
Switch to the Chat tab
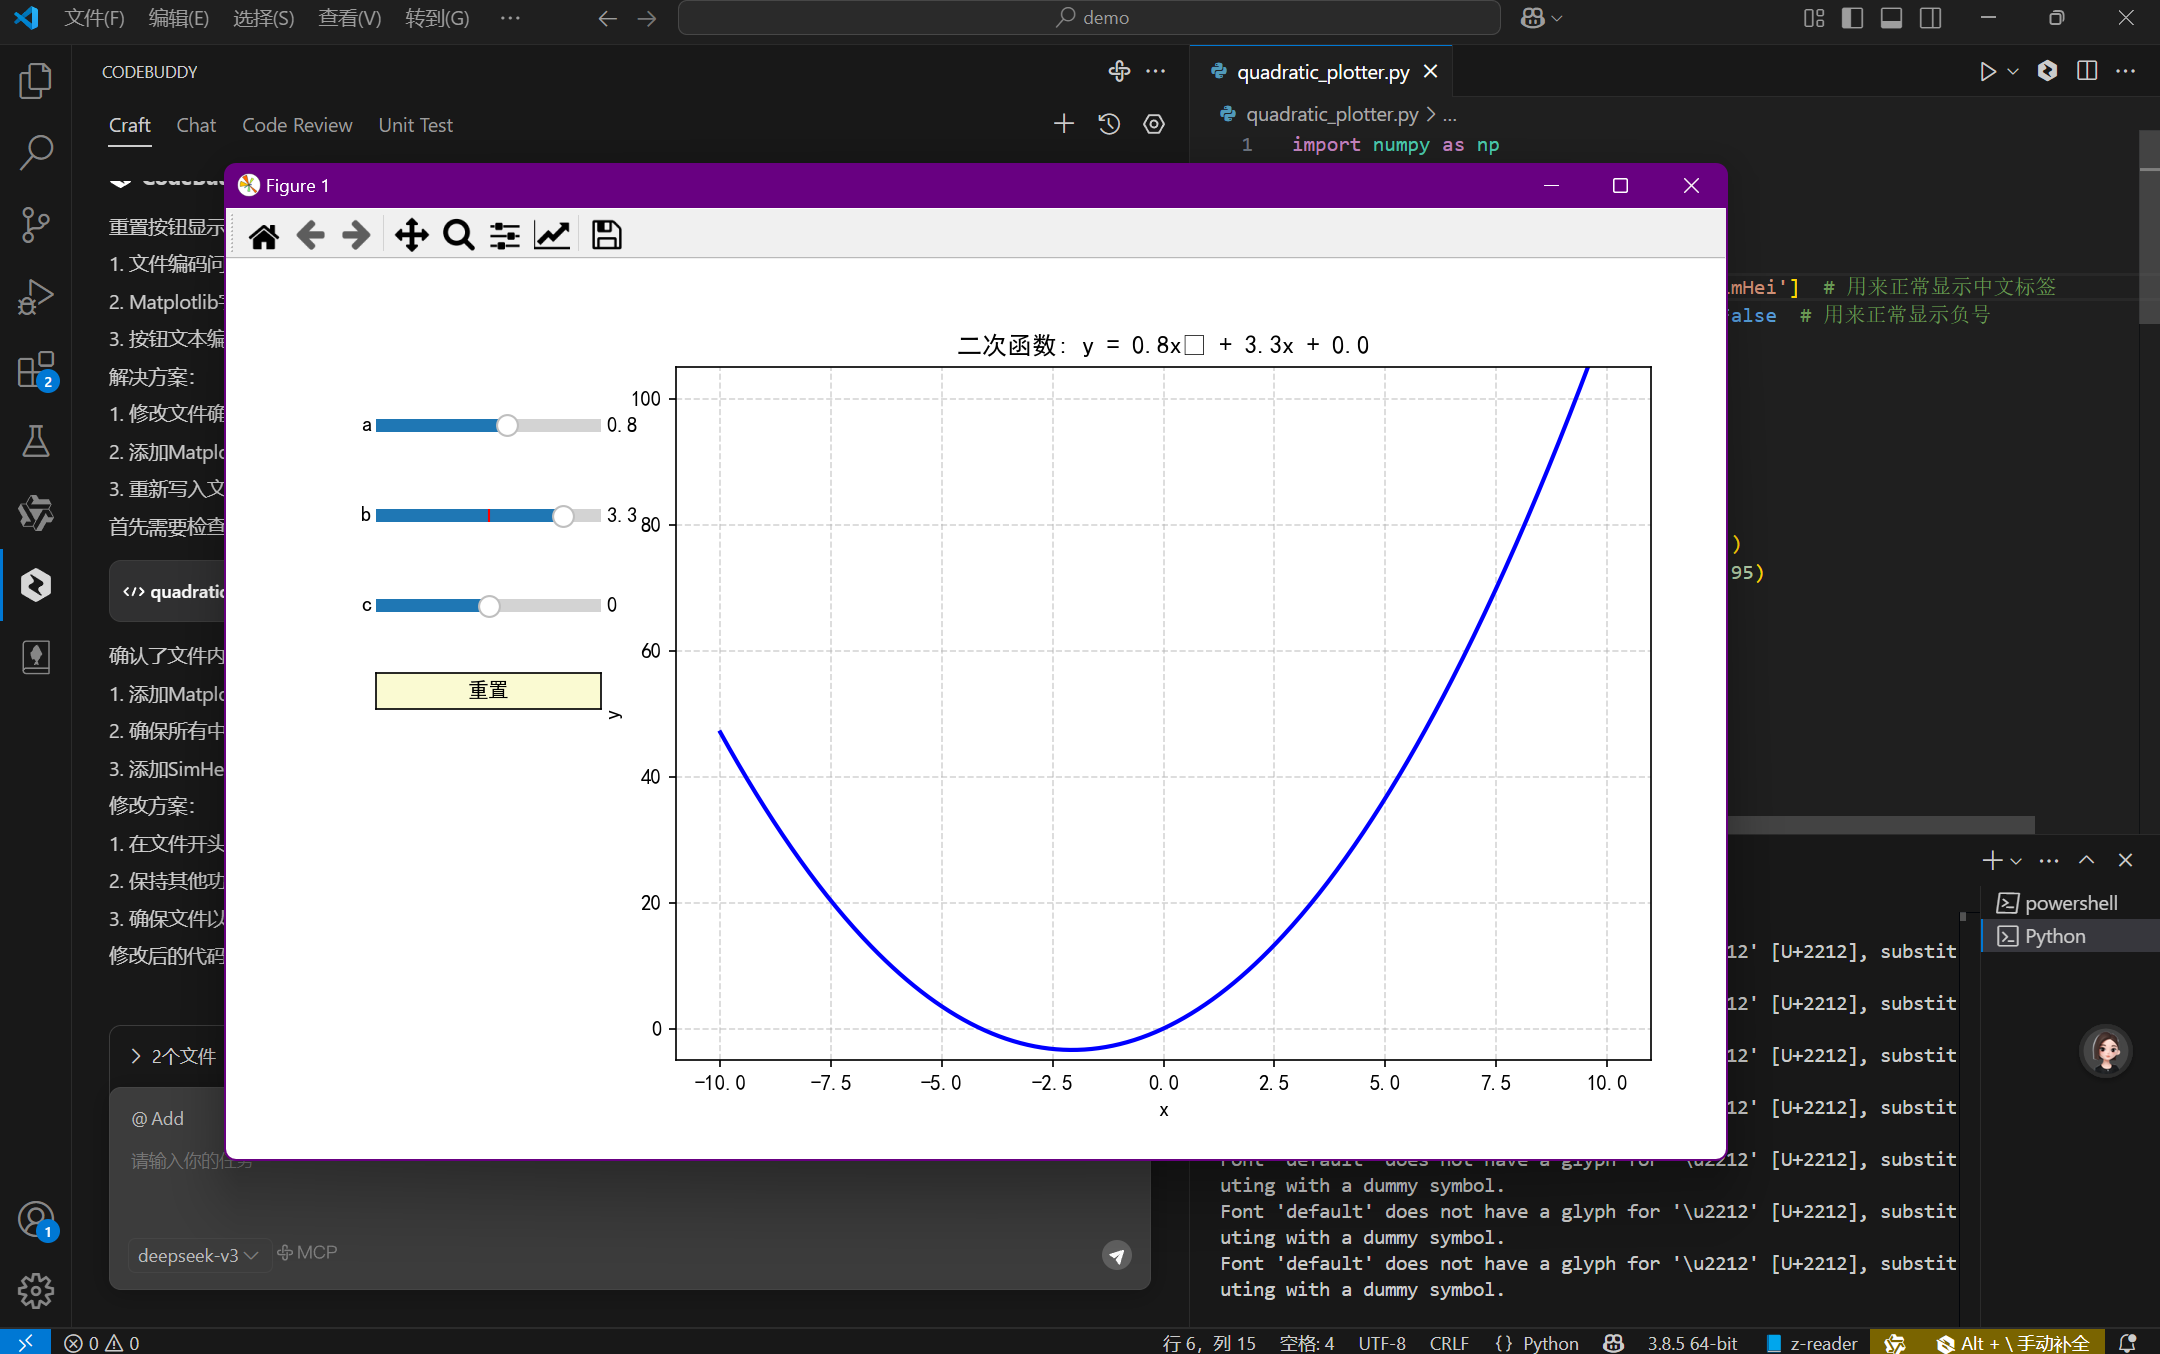196,125
